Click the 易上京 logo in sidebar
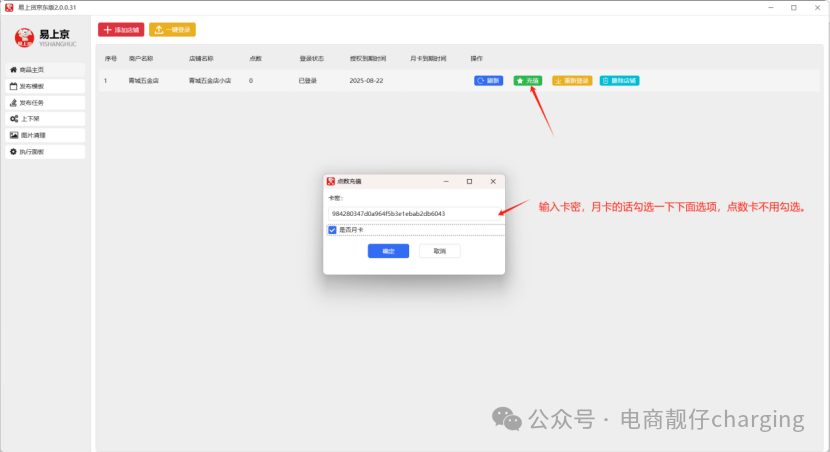 [46, 38]
